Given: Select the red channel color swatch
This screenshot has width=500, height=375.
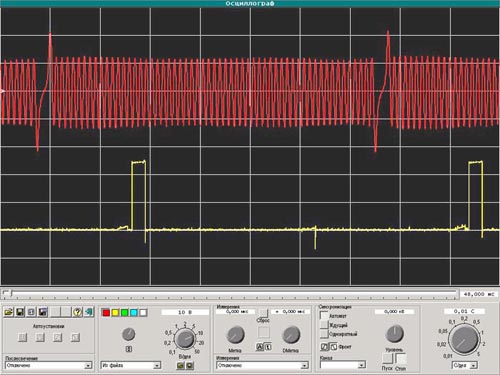Looking at the screenshot, I should [106, 313].
